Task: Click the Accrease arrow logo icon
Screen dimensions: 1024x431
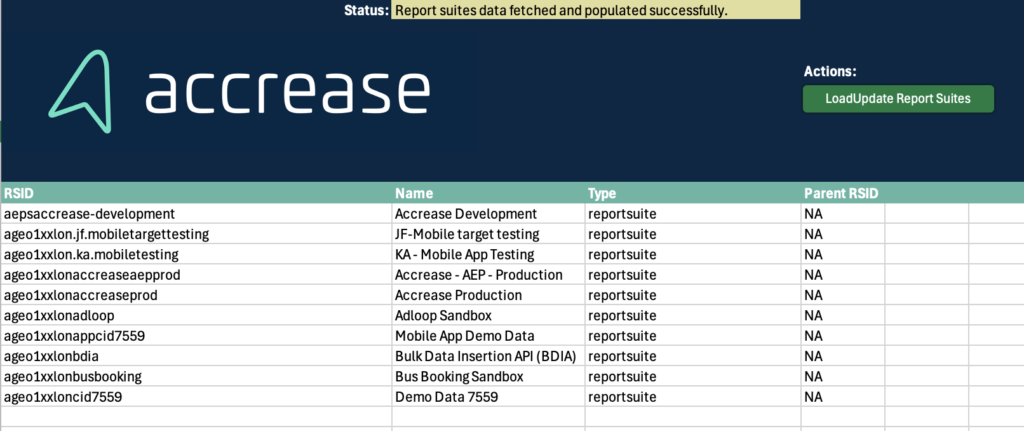Action: 80,91
